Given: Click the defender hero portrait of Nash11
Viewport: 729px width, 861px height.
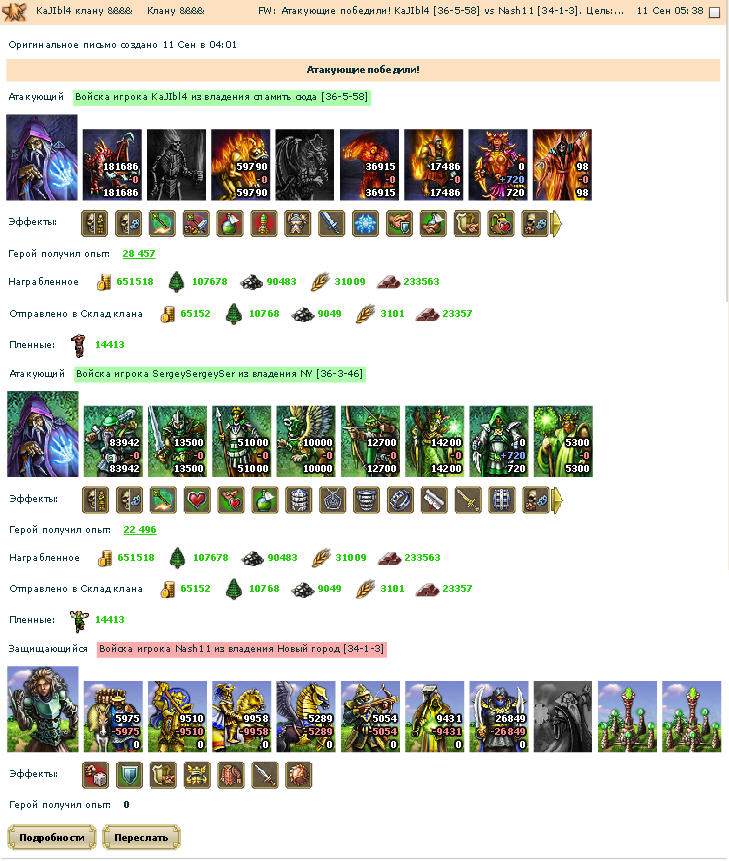Looking at the screenshot, I should click(43, 709).
